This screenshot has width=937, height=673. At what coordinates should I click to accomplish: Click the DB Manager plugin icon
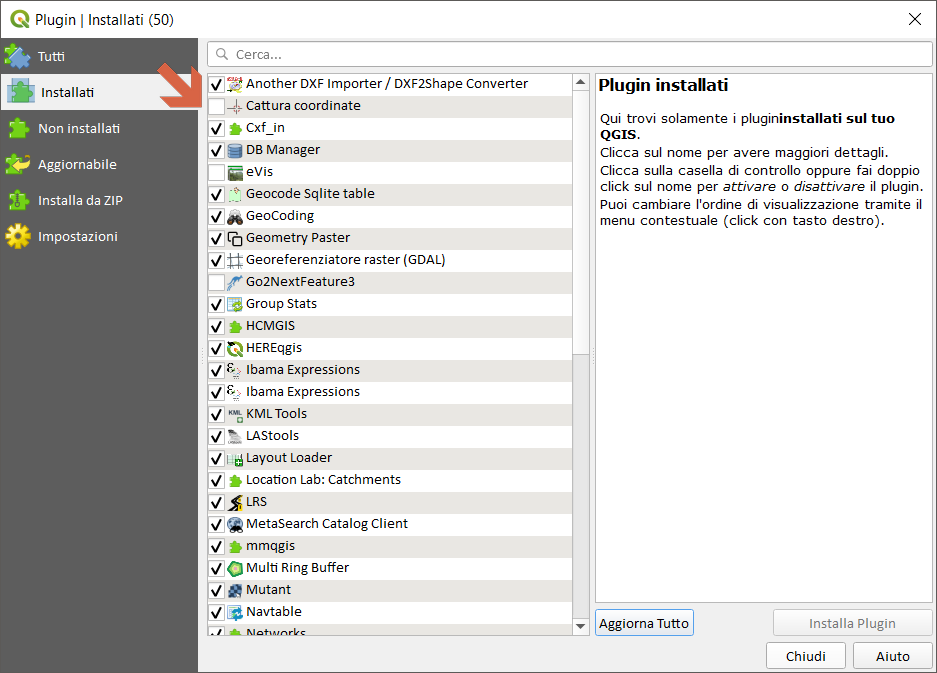click(x=235, y=150)
